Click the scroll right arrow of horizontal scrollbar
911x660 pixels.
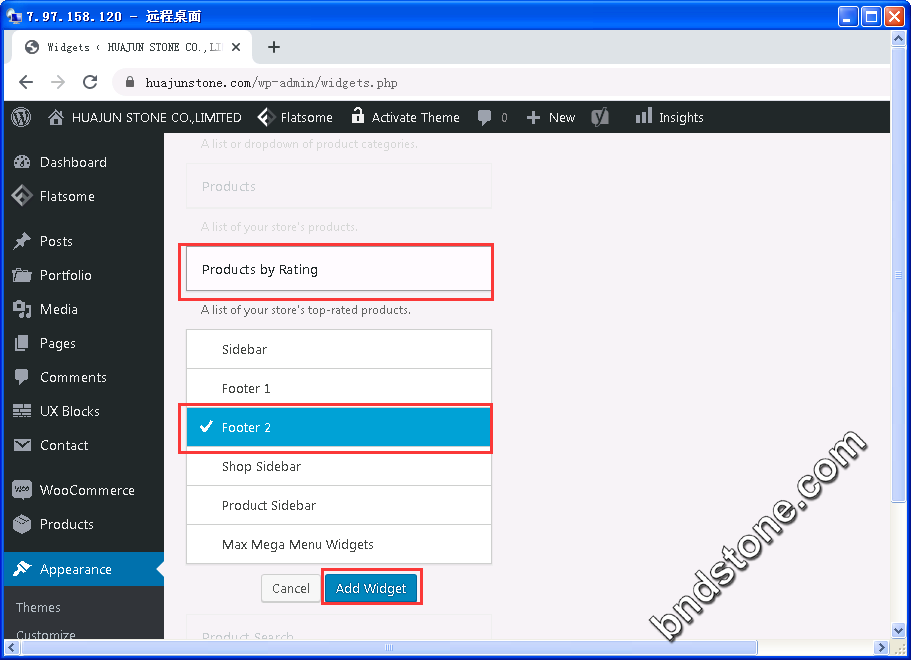point(881,647)
